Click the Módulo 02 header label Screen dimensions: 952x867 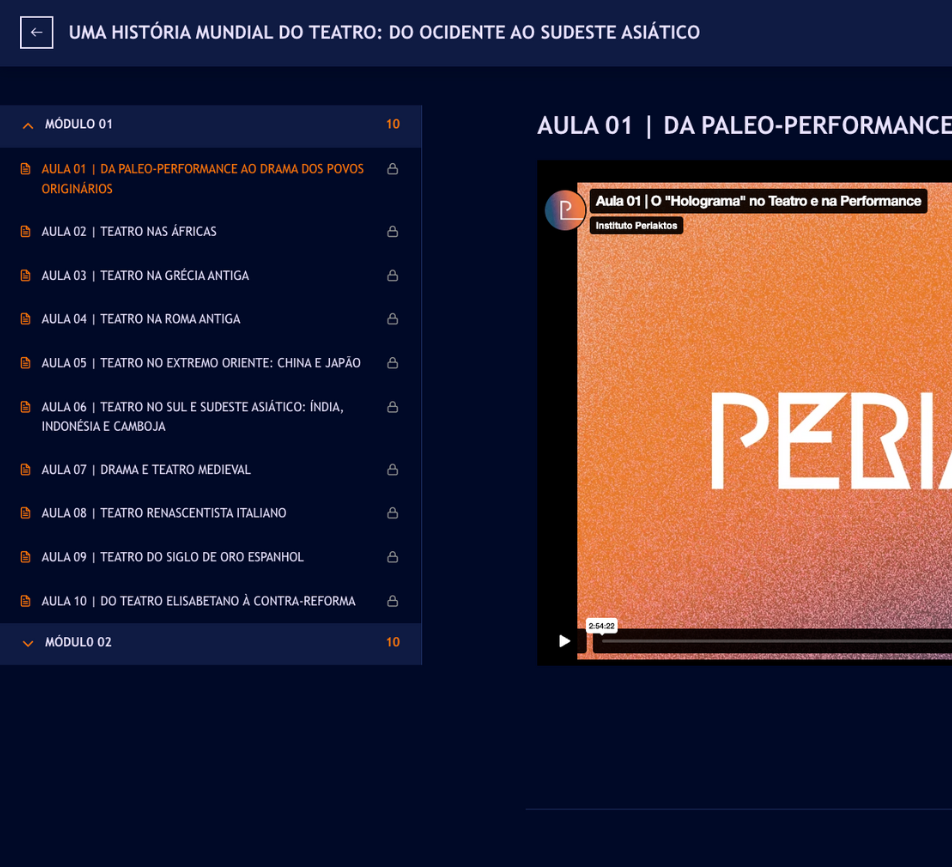point(78,642)
